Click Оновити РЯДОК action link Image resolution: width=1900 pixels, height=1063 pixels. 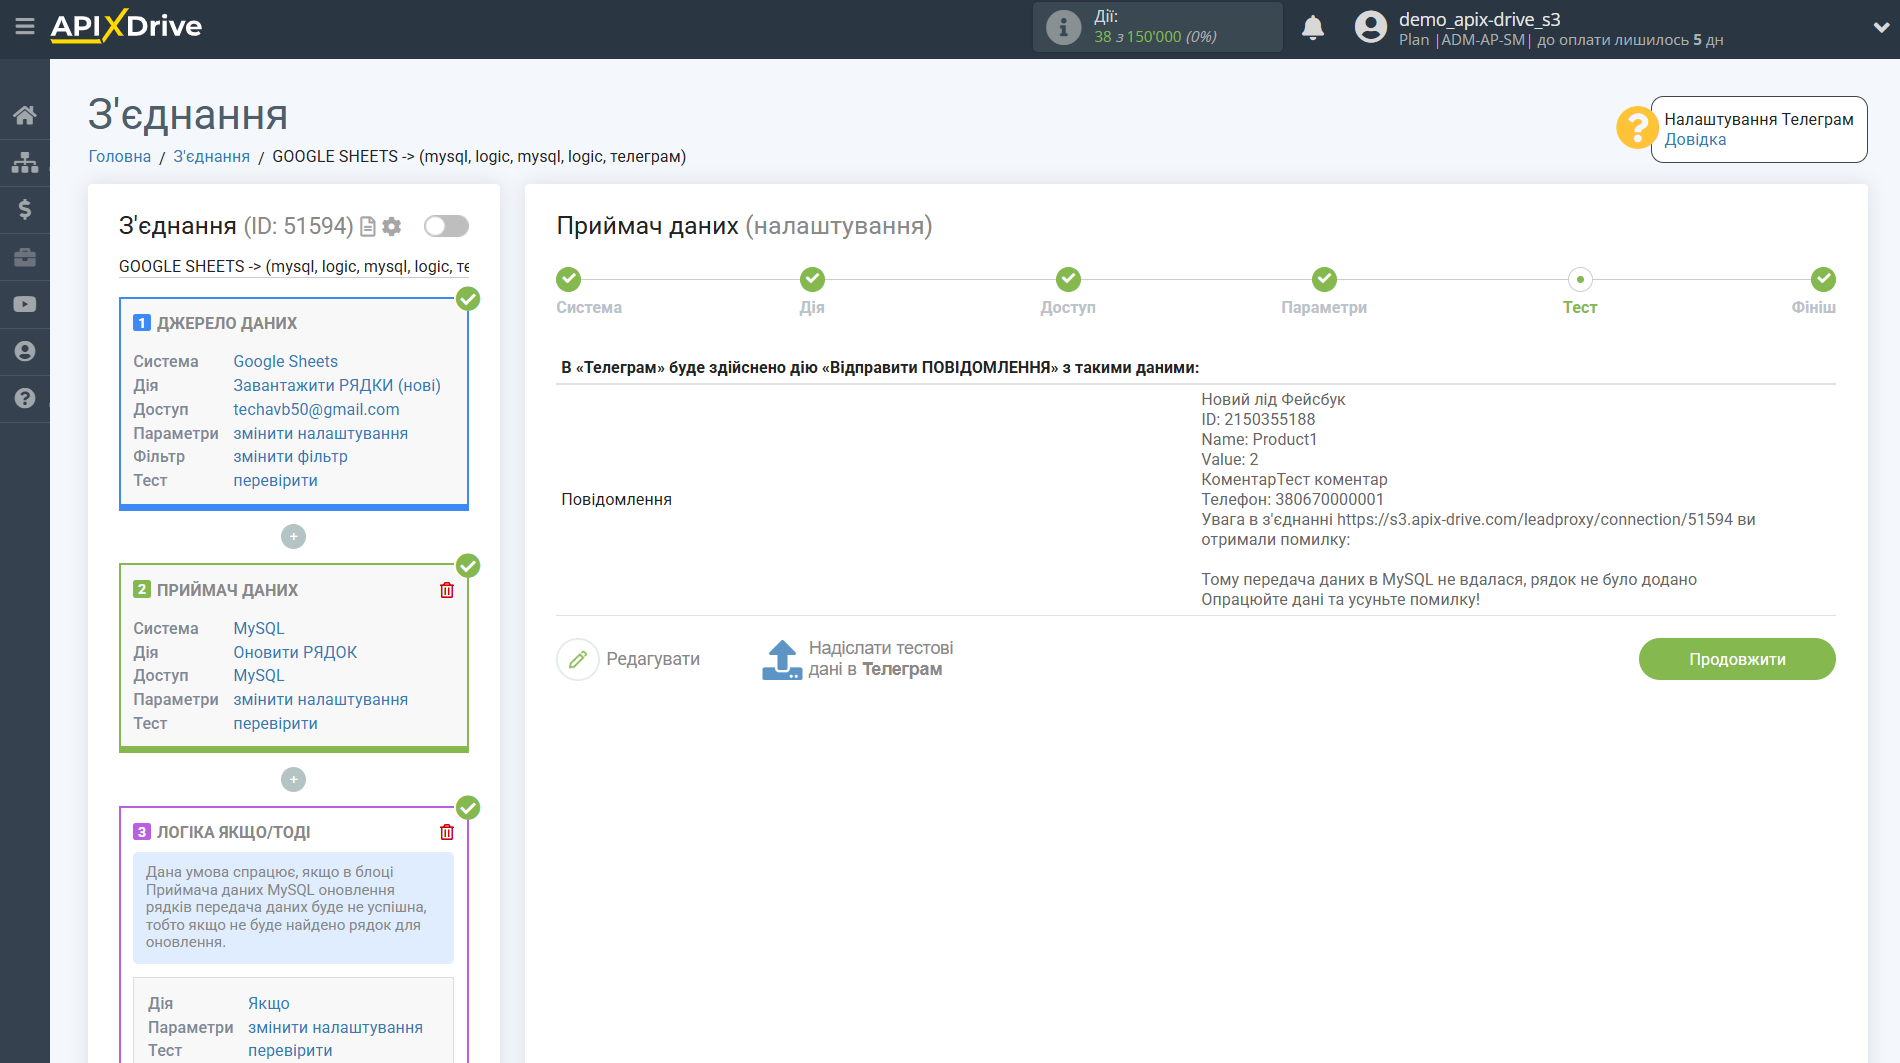(x=295, y=652)
